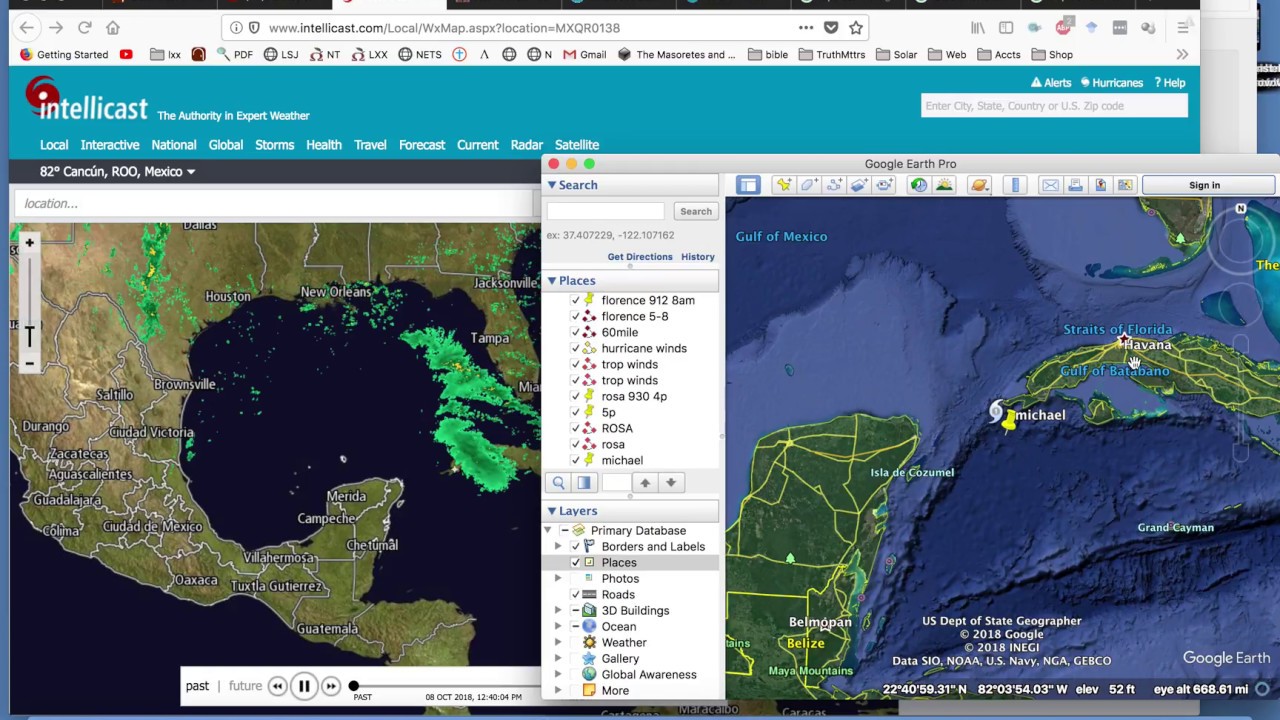Click the Save Image icon
The width and height of the screenshot is (1280, 720).
[x=1100, y=185]
